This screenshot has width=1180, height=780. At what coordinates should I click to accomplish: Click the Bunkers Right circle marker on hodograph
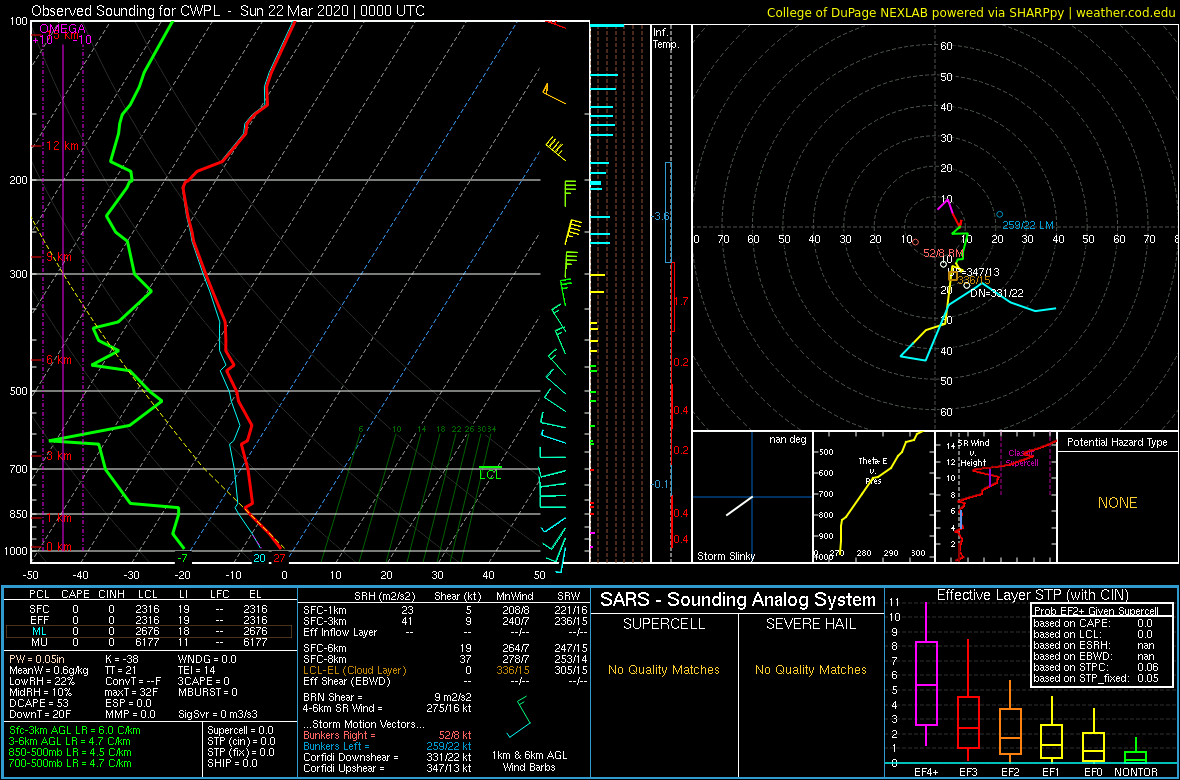pyautogui.click(x=914, y=242)
